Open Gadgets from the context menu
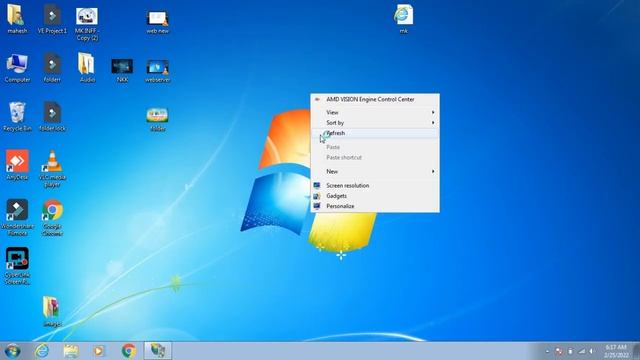The image size is (640, 360). click(375, 196)
